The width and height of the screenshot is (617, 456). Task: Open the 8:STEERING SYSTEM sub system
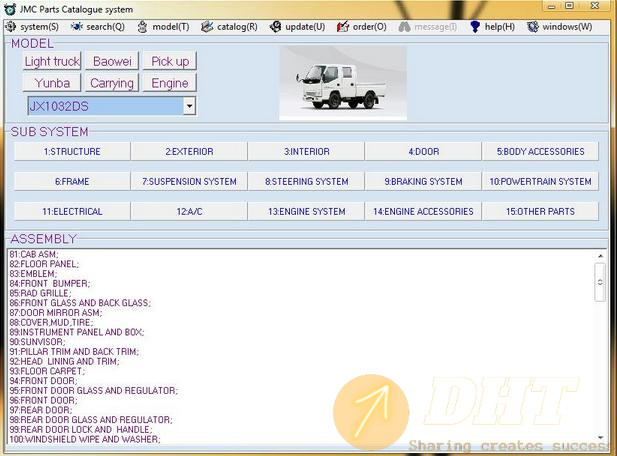pos(307,181)
